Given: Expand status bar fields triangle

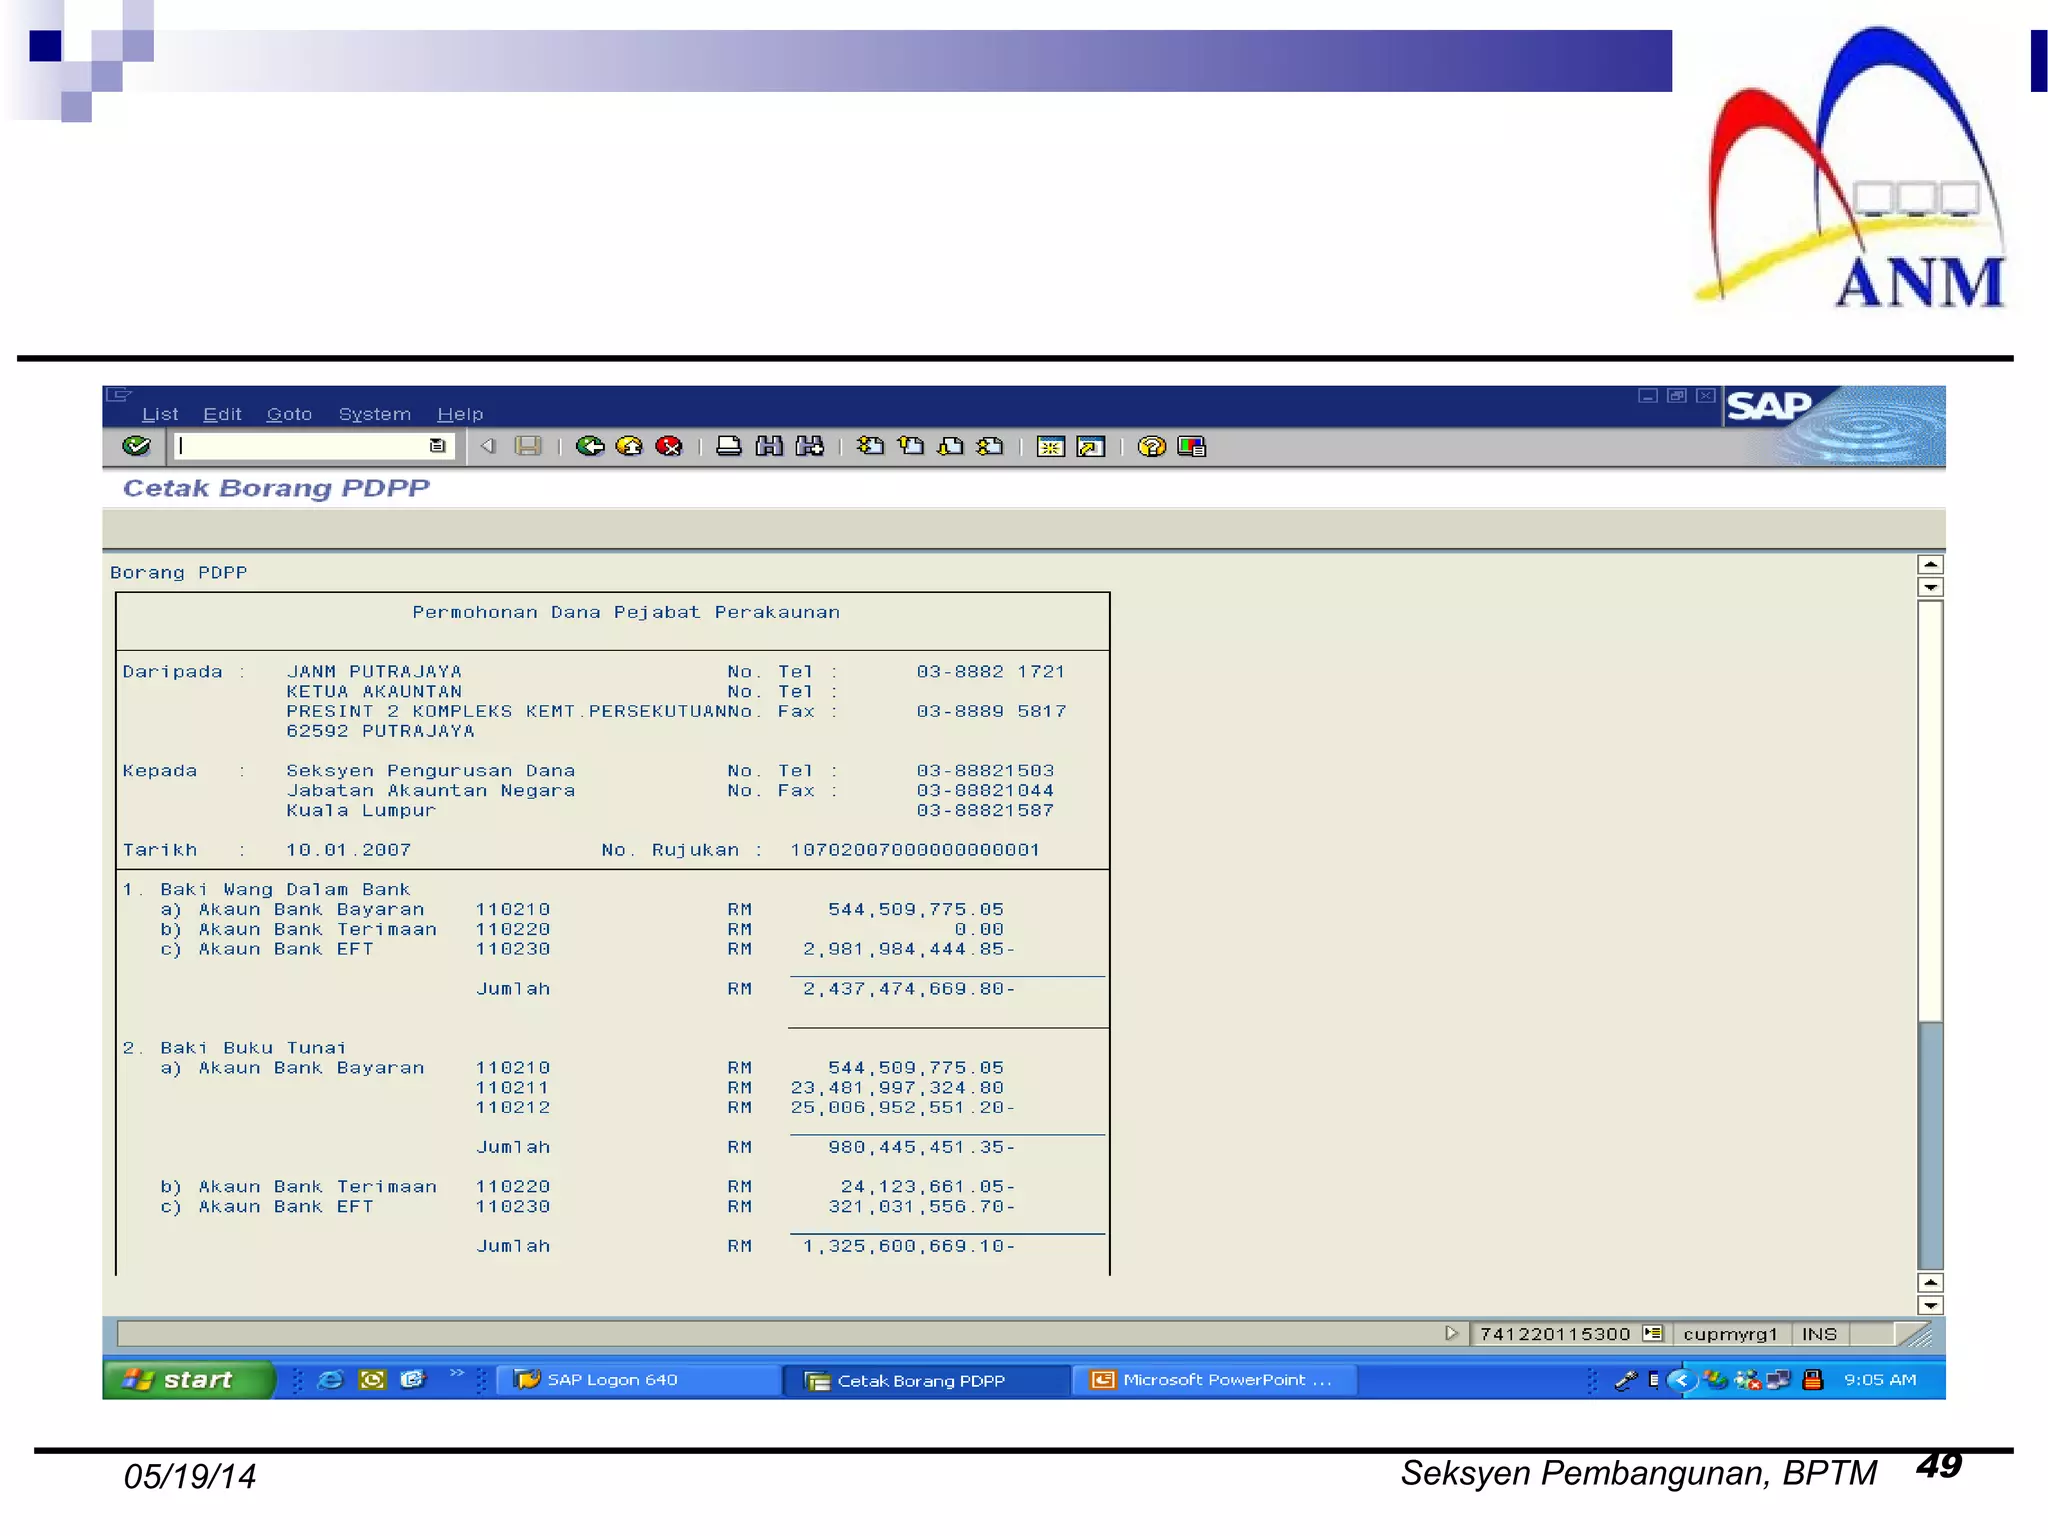Looking at the screenshot, I should click(1451, 1333).
